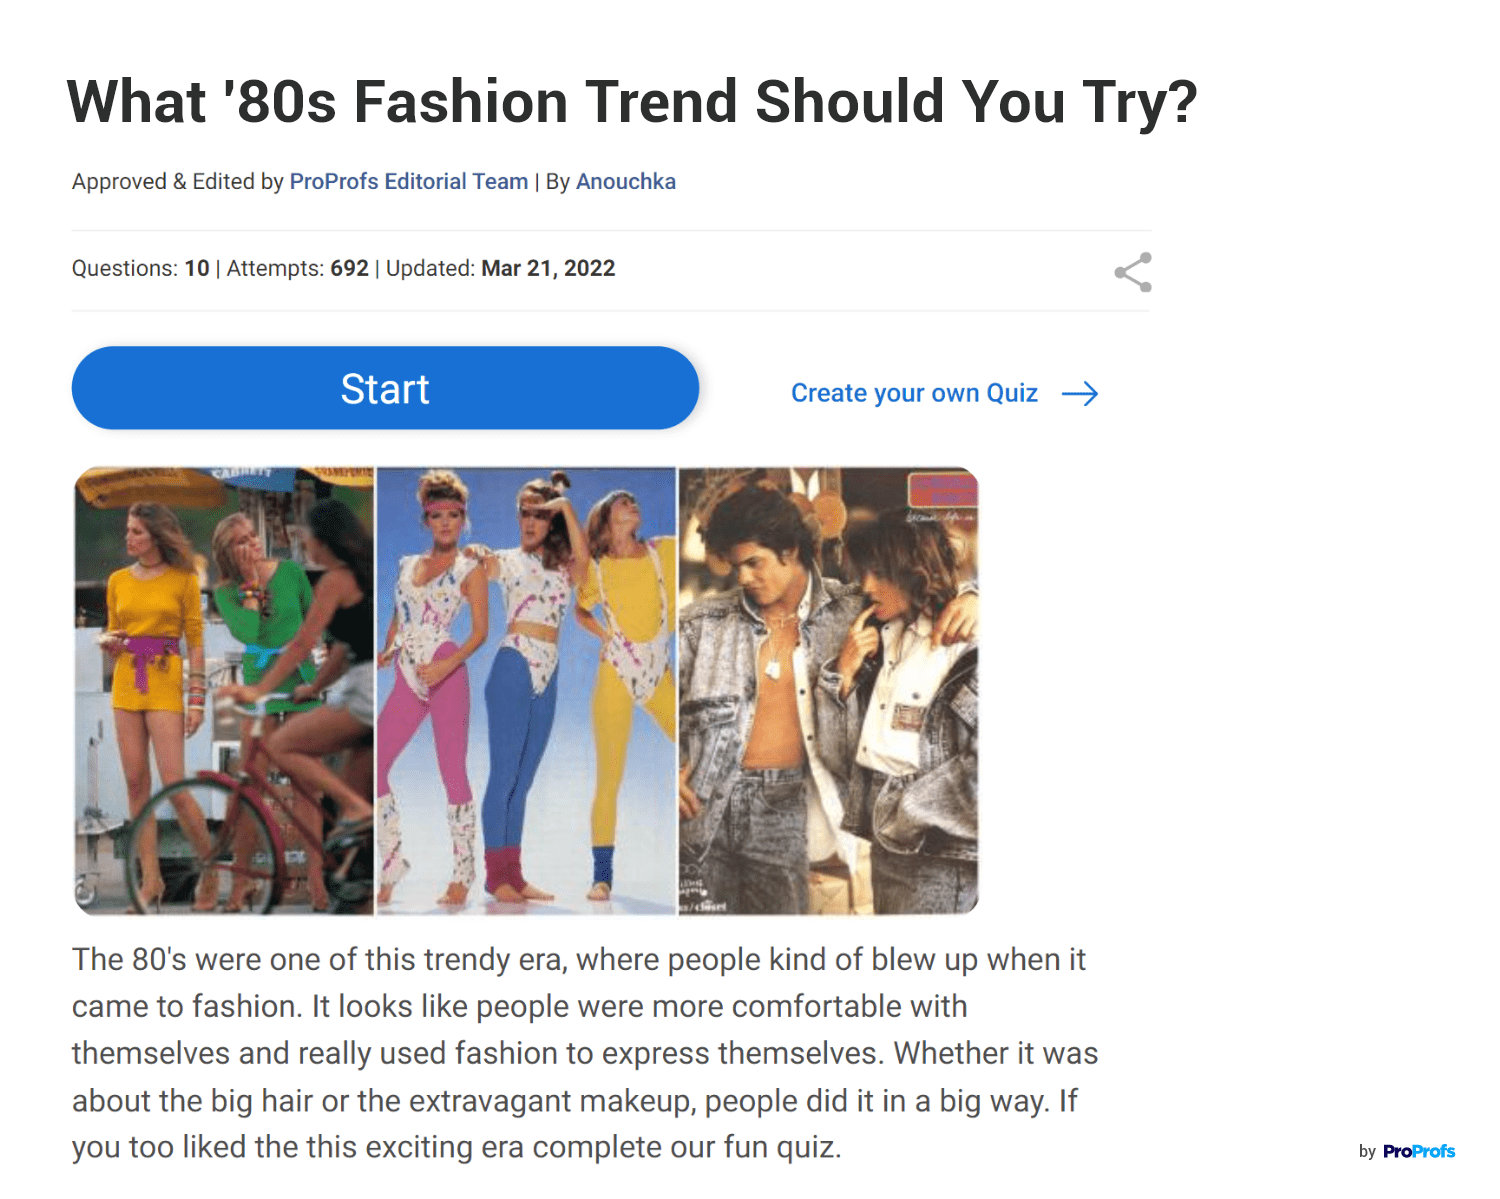
Task: Click the denim jackets photo panel
Action: tap(828, 690)
